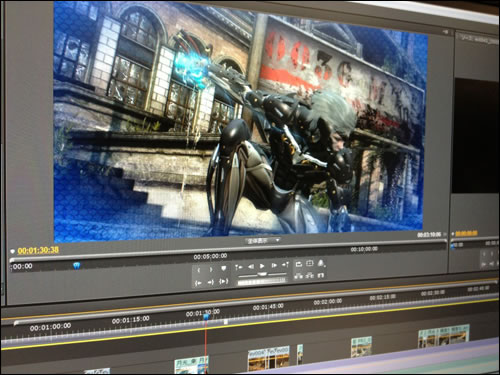Select the clip near 00:02:15:00
The image size is (500, 375).
[x=361, y=346]
